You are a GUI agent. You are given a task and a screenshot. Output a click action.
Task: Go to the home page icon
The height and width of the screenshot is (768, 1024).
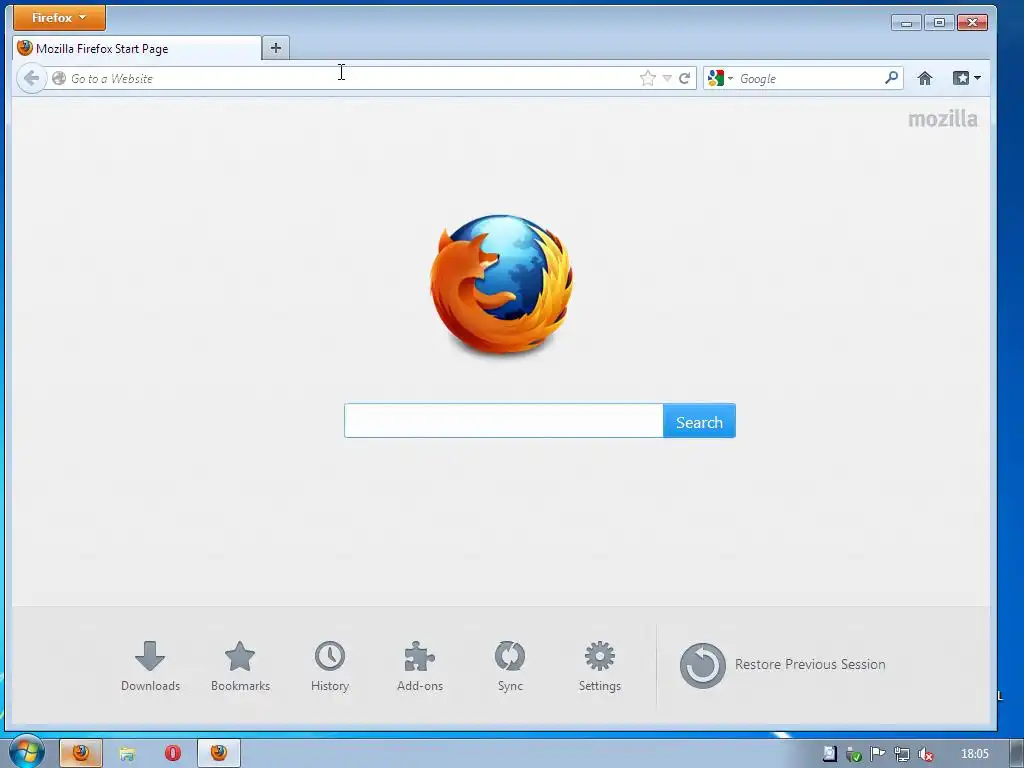click(925, 78)
